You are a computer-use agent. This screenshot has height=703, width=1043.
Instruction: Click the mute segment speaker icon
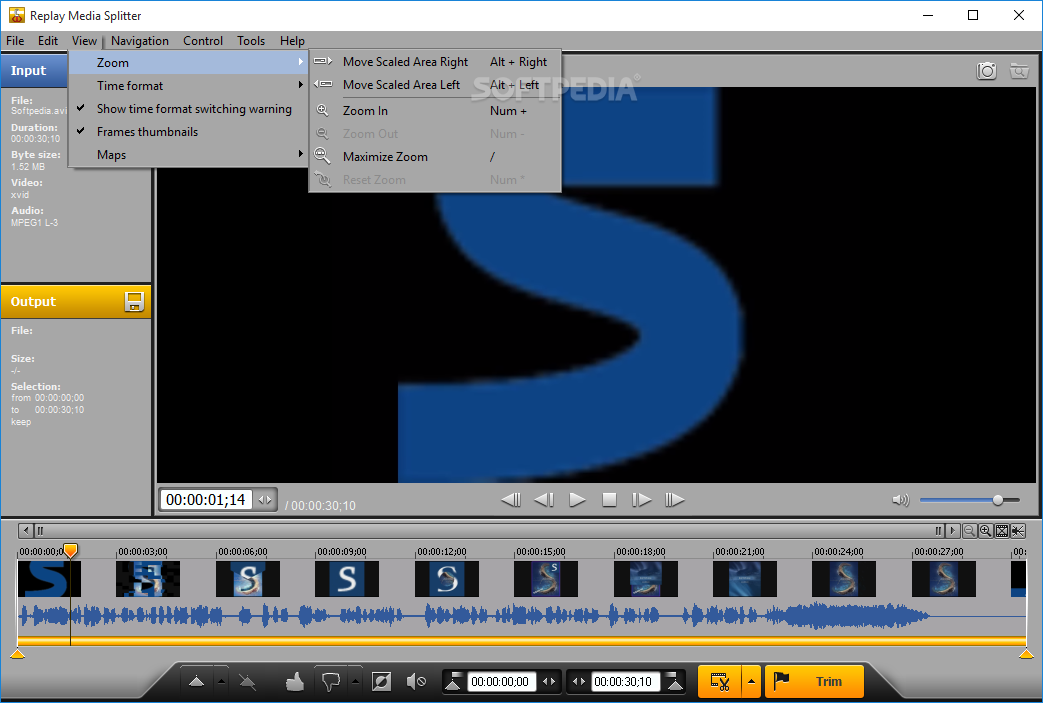416,681
